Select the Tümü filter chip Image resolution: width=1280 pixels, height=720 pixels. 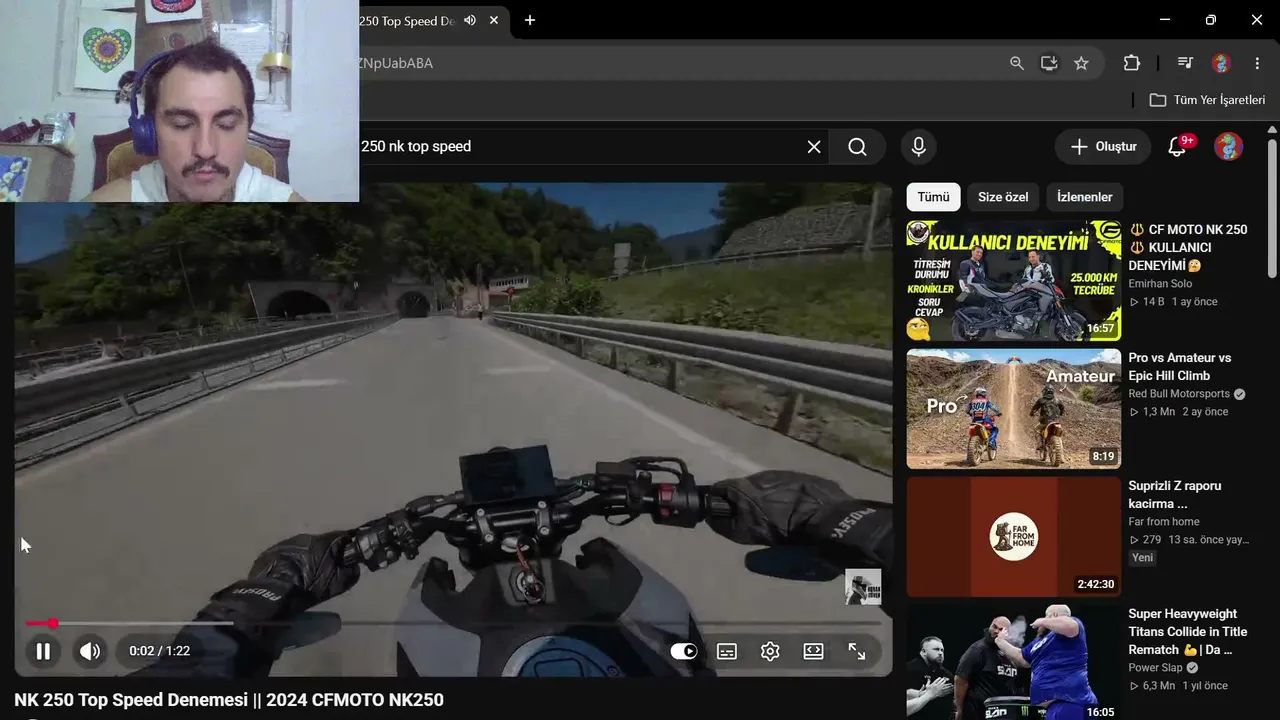coord(934,197)
